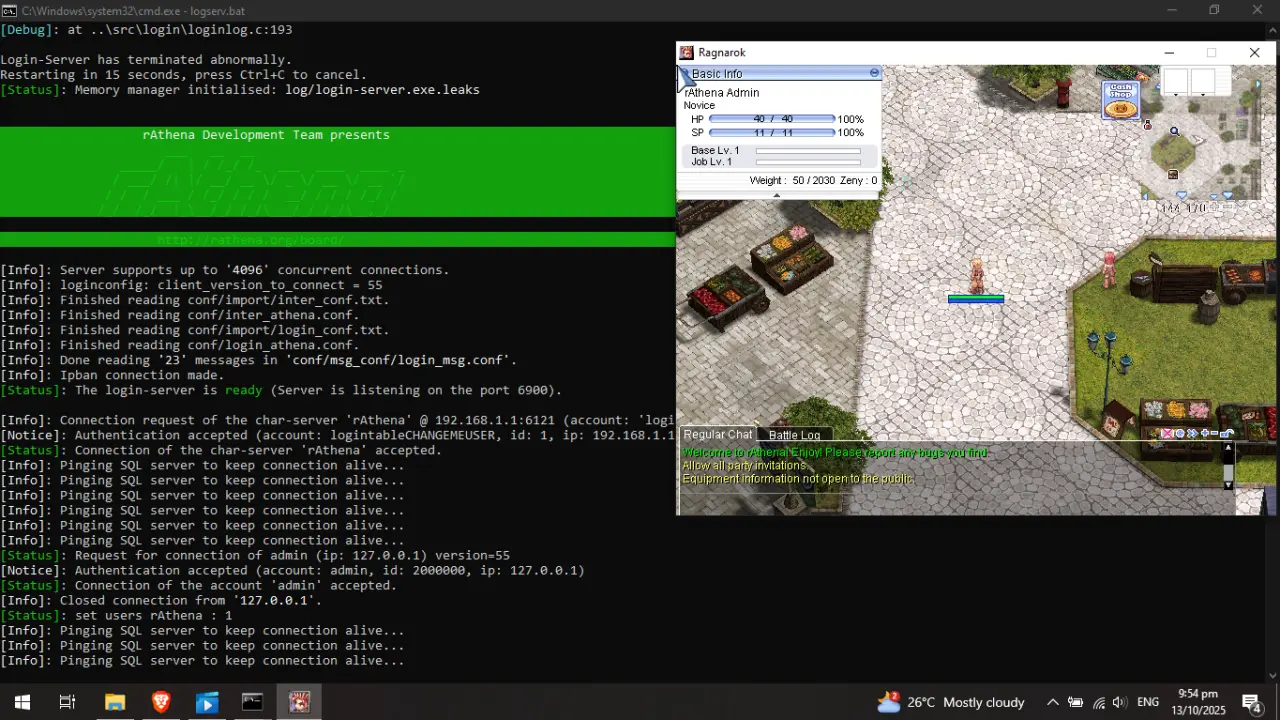
Task: Click the Ragnarok window title icon
Action: click(686, 52)
